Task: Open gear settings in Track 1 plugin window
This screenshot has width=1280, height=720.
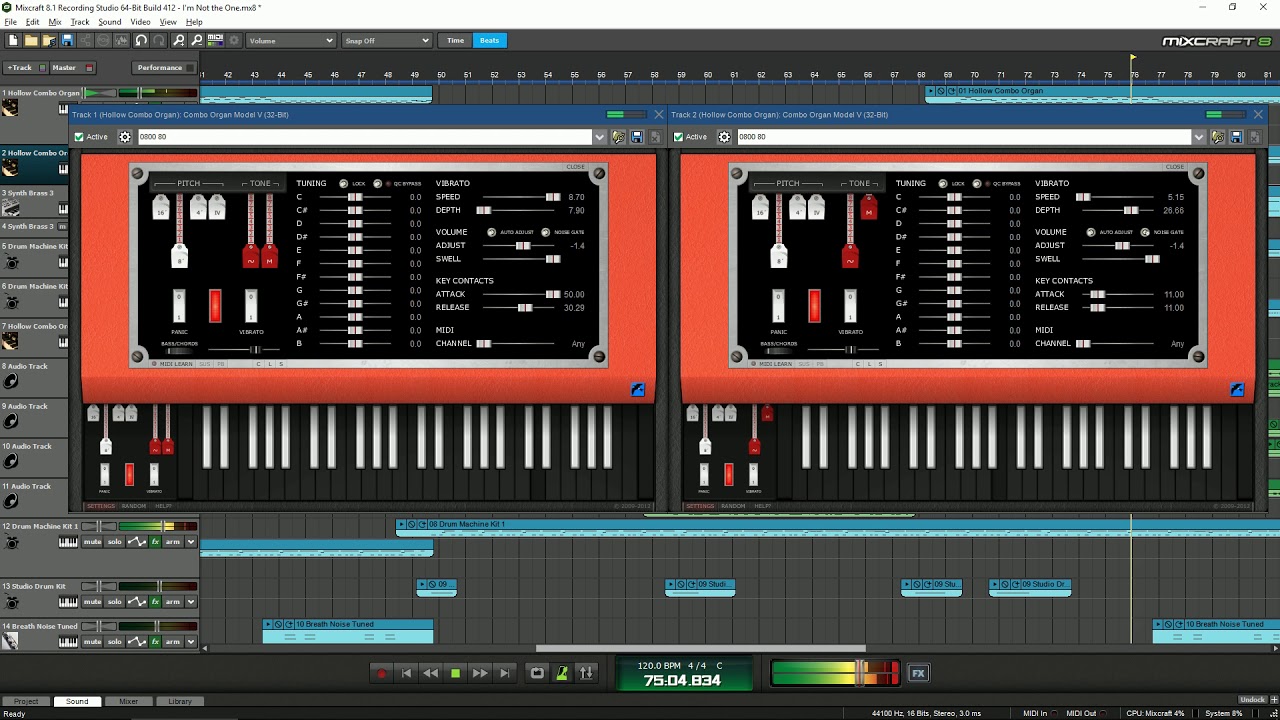Action: pos(125,137)
